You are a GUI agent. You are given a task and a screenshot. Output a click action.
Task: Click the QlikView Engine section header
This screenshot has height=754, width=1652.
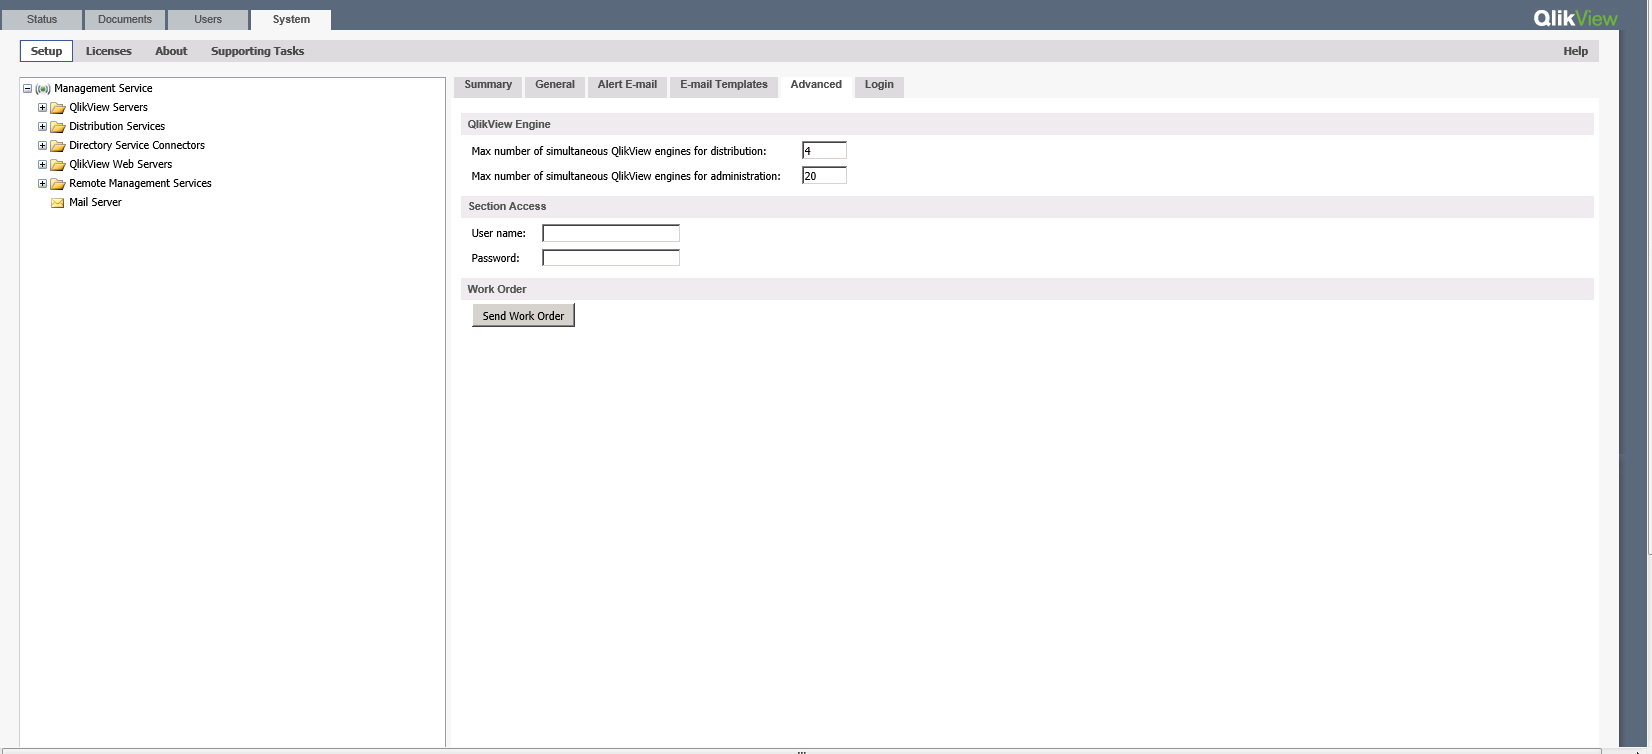[x=1027, y=125]
